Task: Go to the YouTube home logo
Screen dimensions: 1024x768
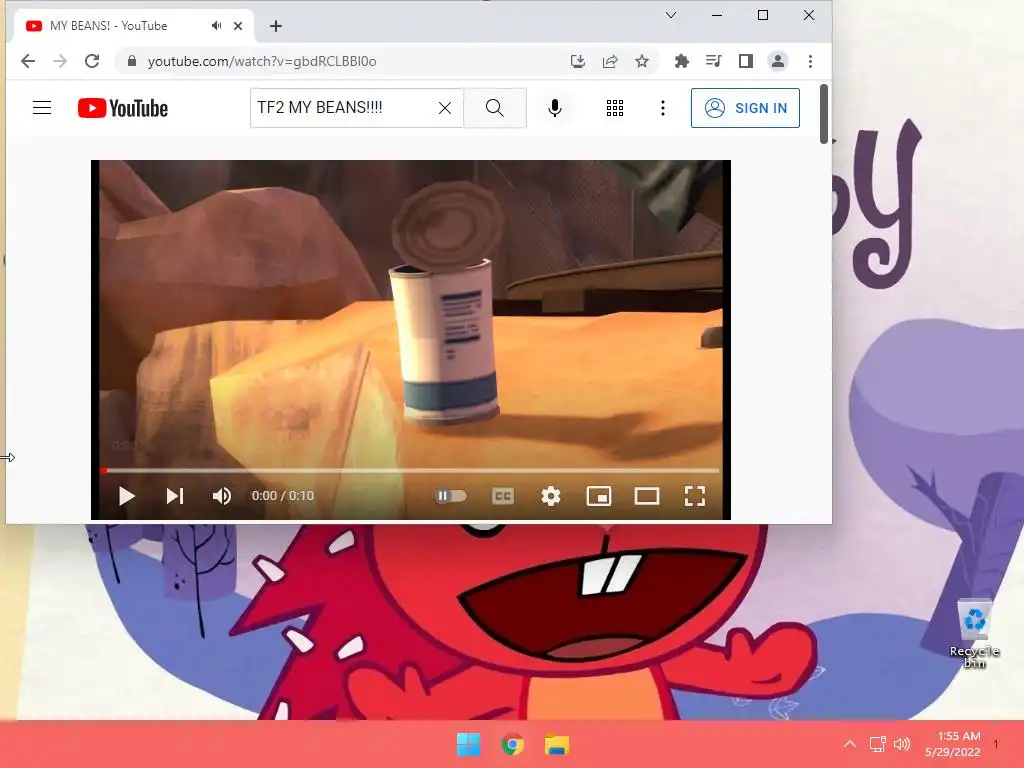Action: (x=123, y=108)
